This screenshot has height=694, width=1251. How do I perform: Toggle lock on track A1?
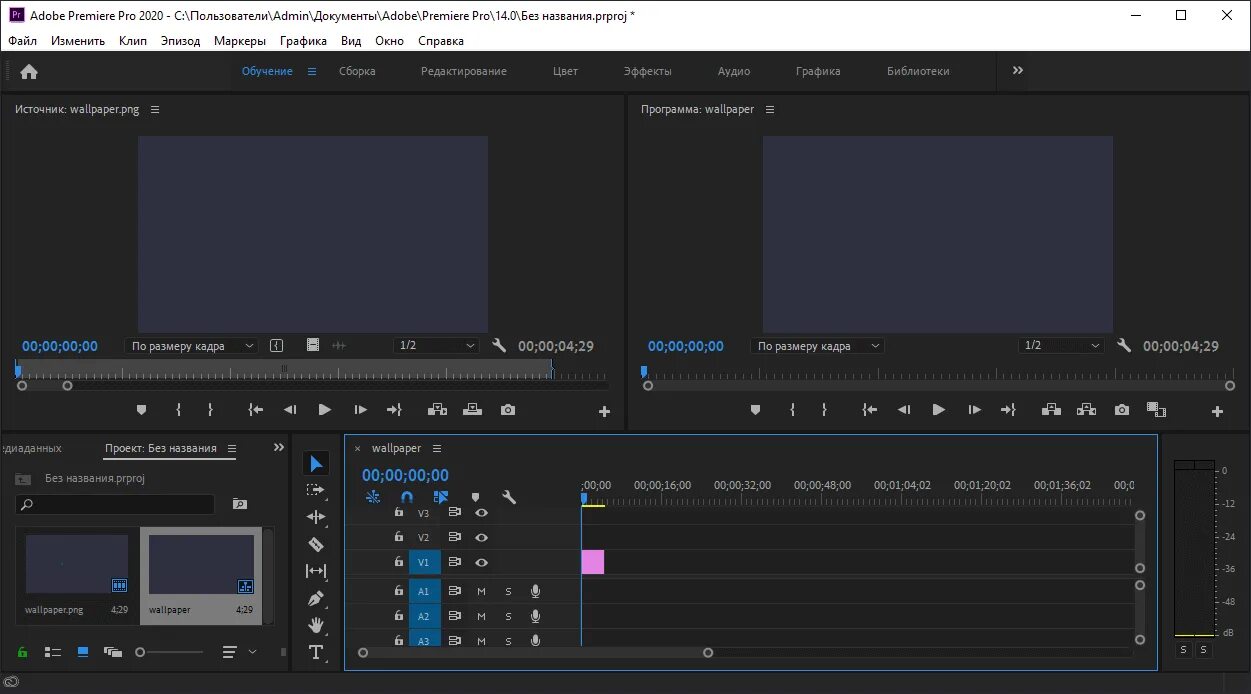click(398, 591)
